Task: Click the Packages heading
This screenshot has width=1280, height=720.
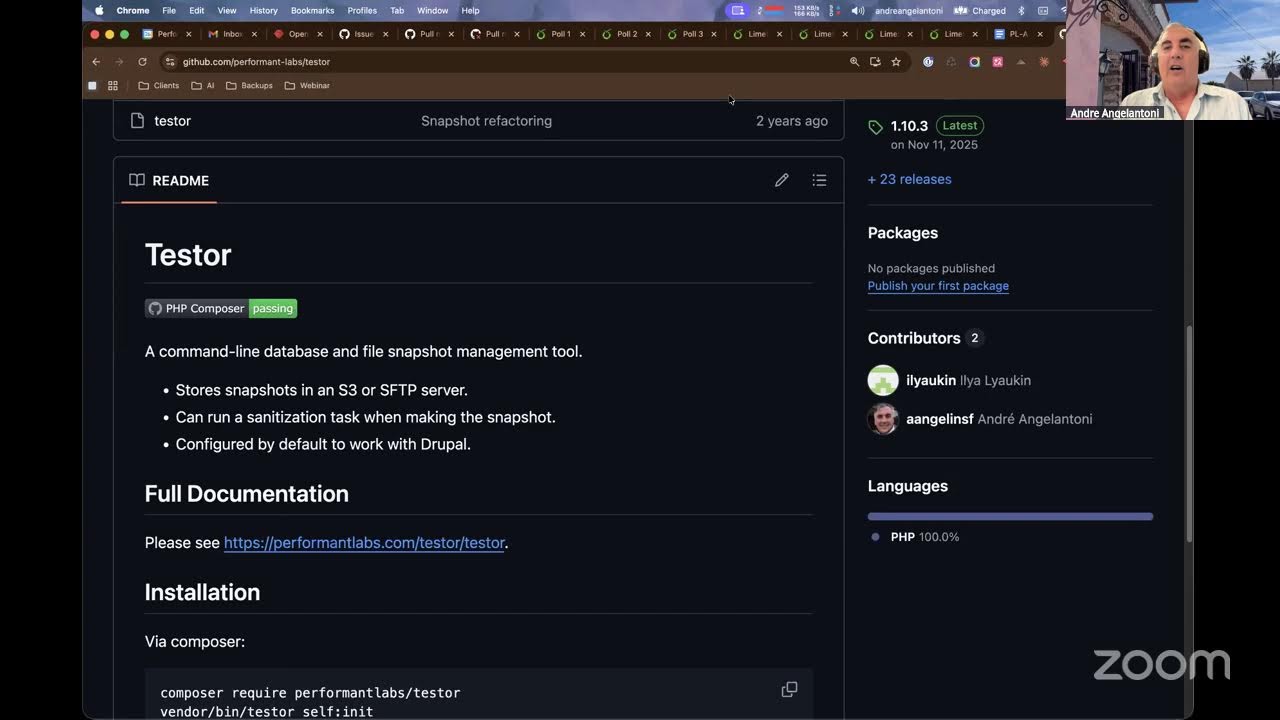Action: tap(903, 233)
